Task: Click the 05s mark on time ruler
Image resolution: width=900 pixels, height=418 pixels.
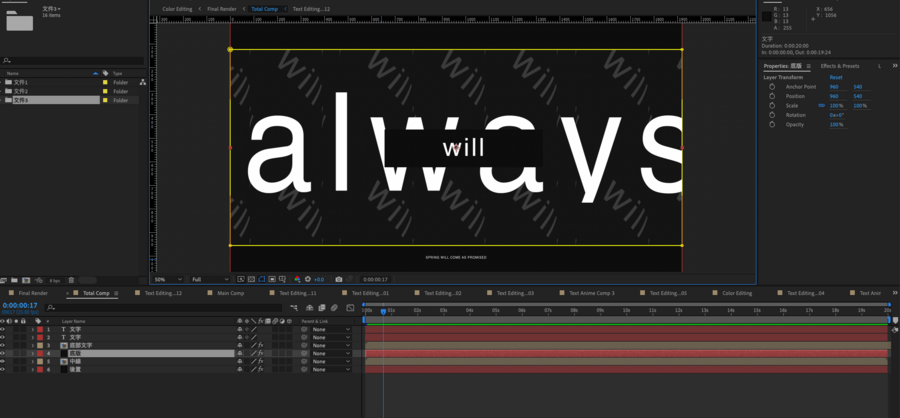Action: click(x=495, y=310)
